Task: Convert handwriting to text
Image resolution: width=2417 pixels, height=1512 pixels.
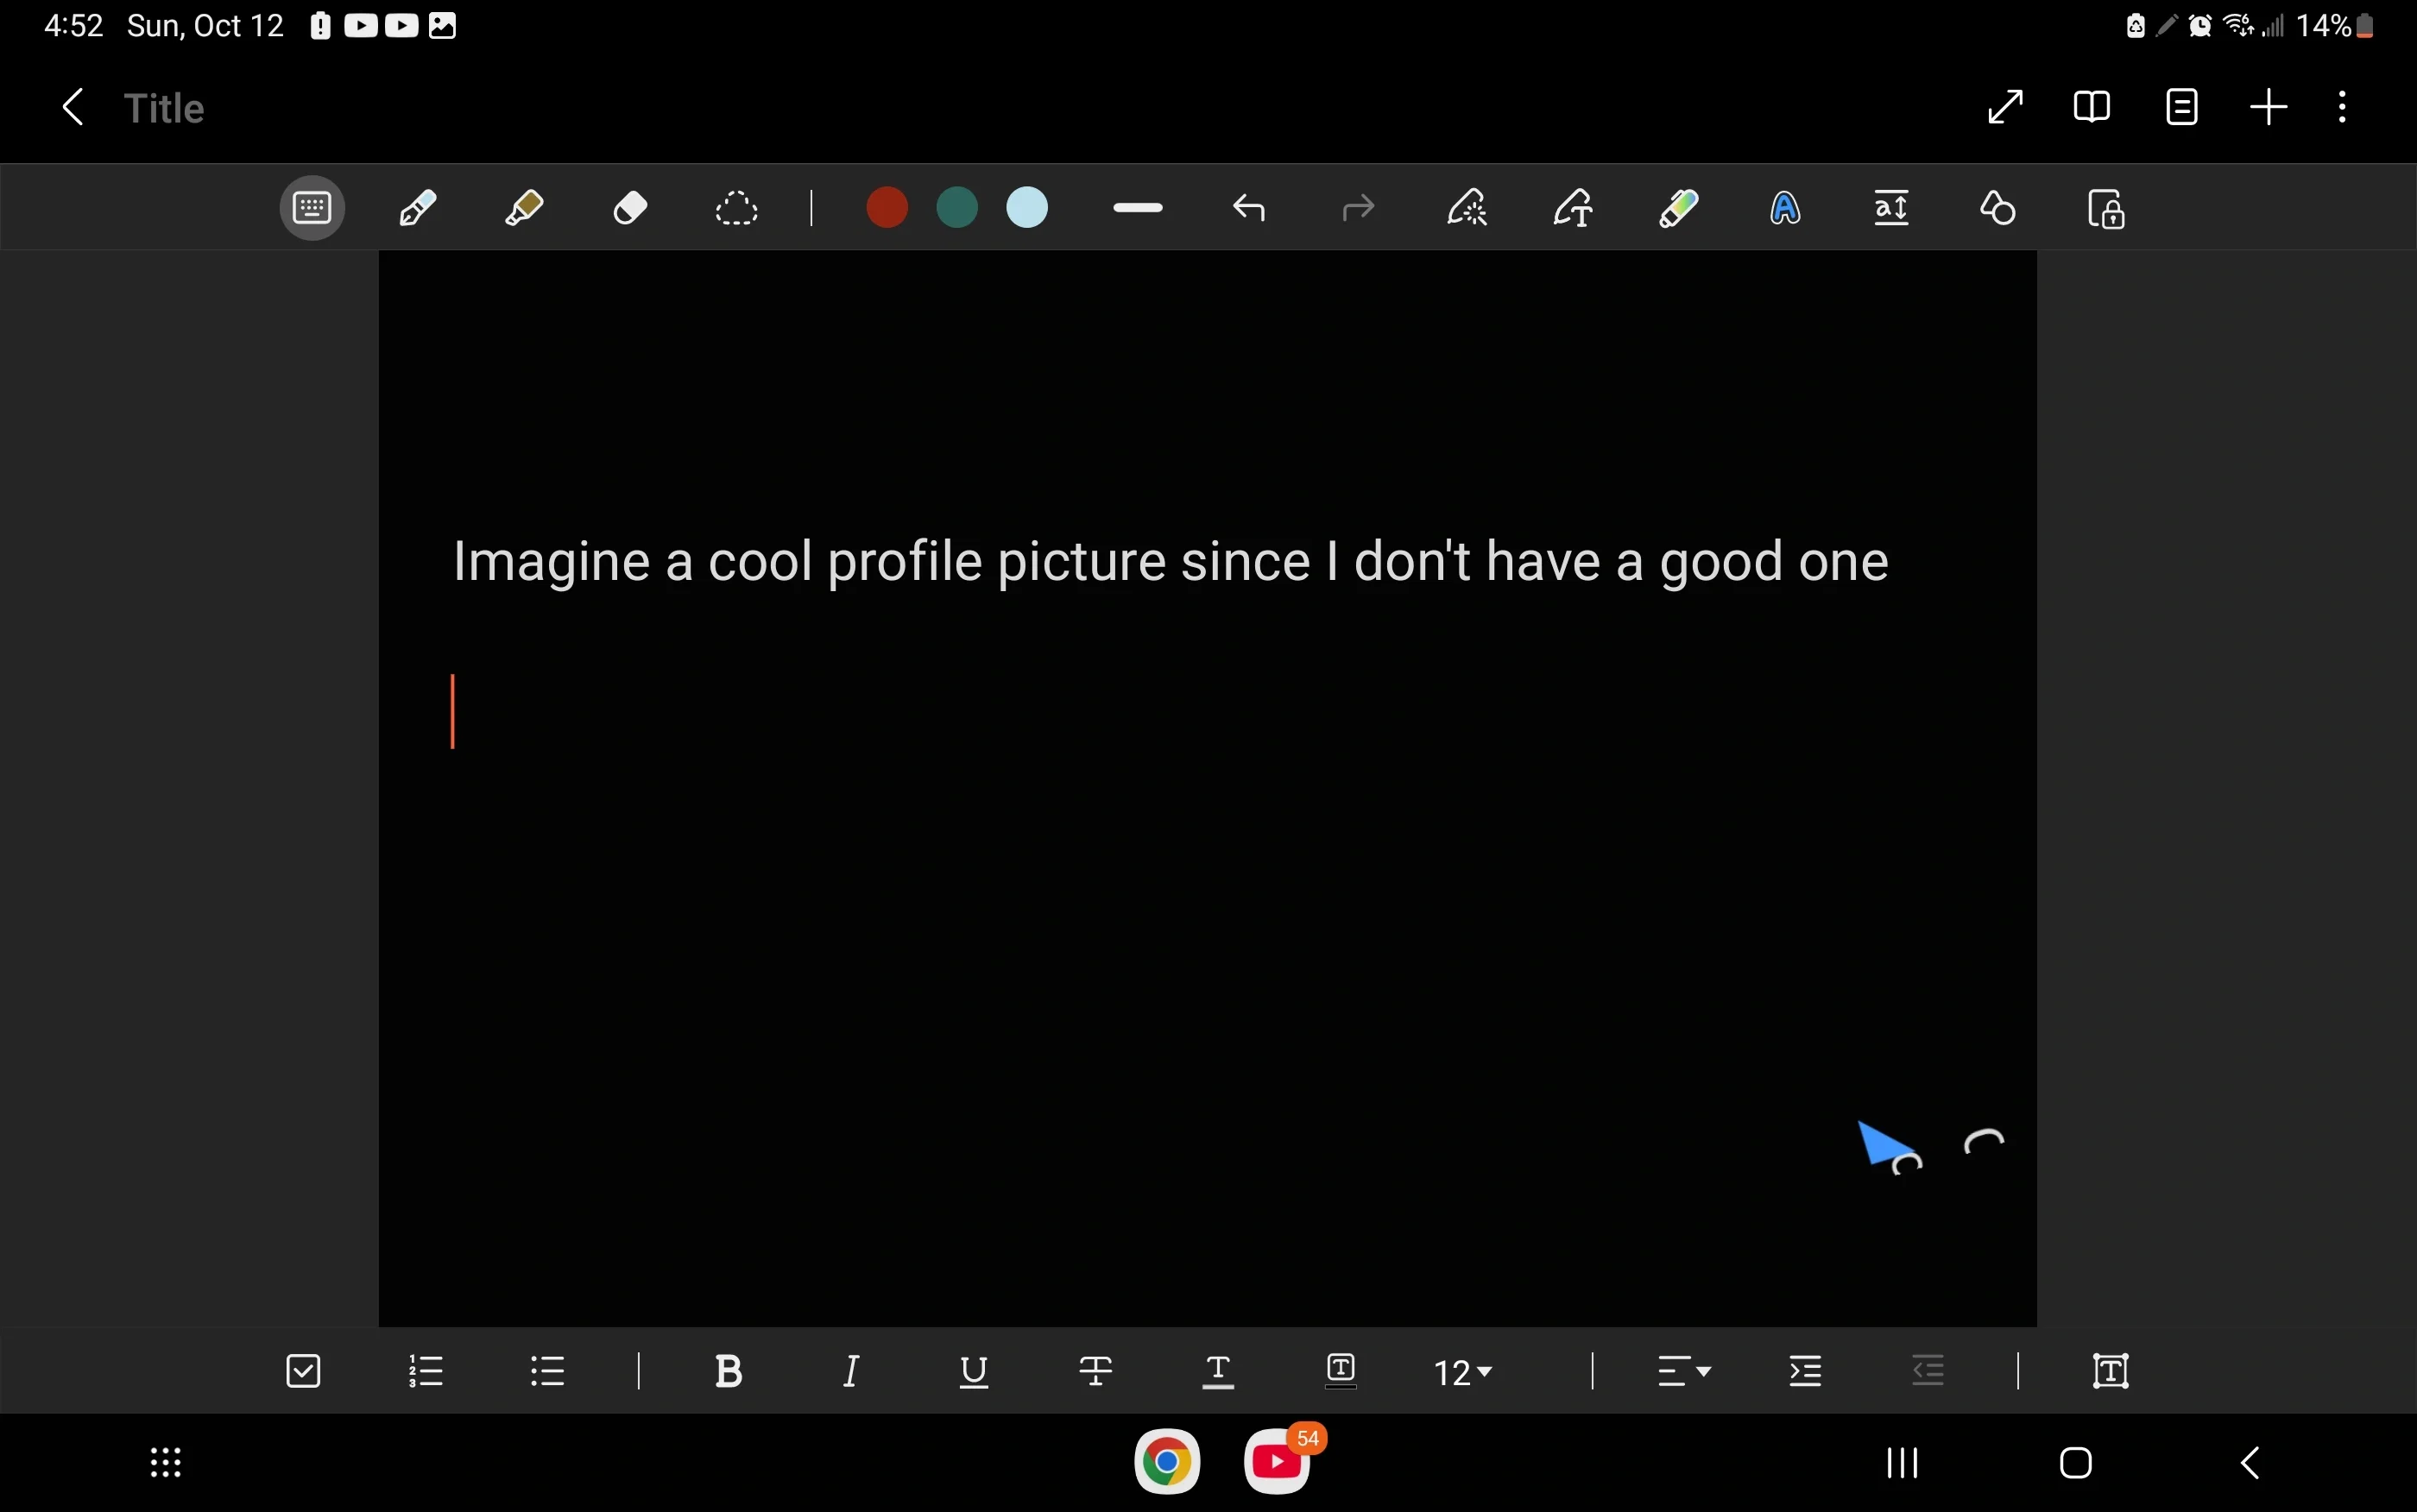Action: (1573, 209)
